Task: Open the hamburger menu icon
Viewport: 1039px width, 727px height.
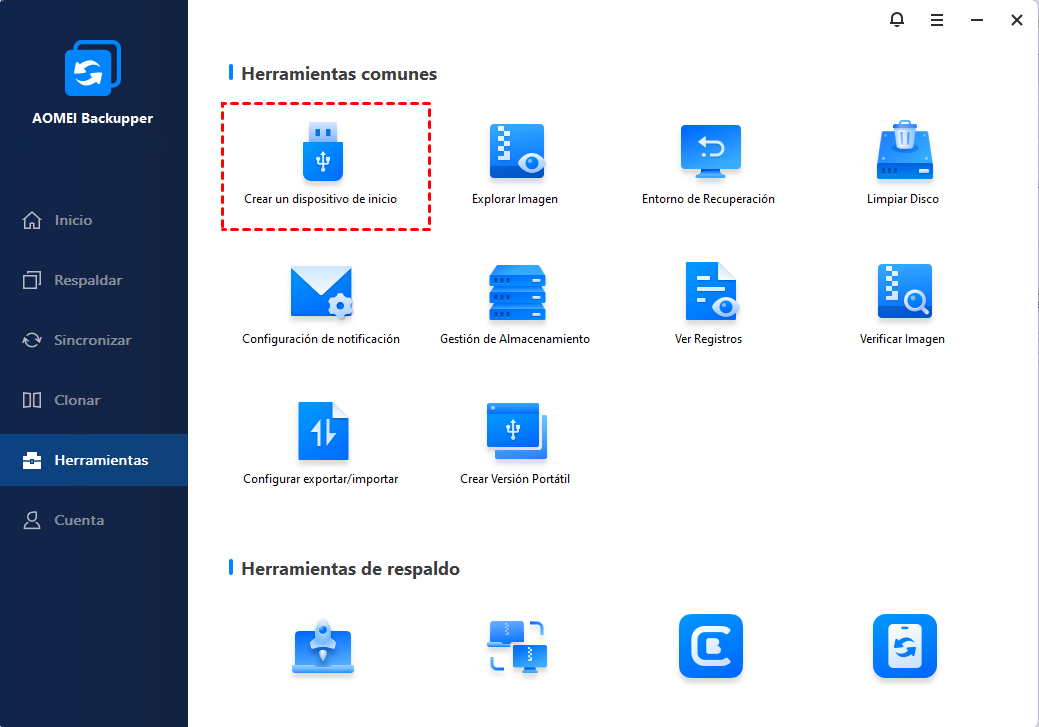Action: [937, 21]
